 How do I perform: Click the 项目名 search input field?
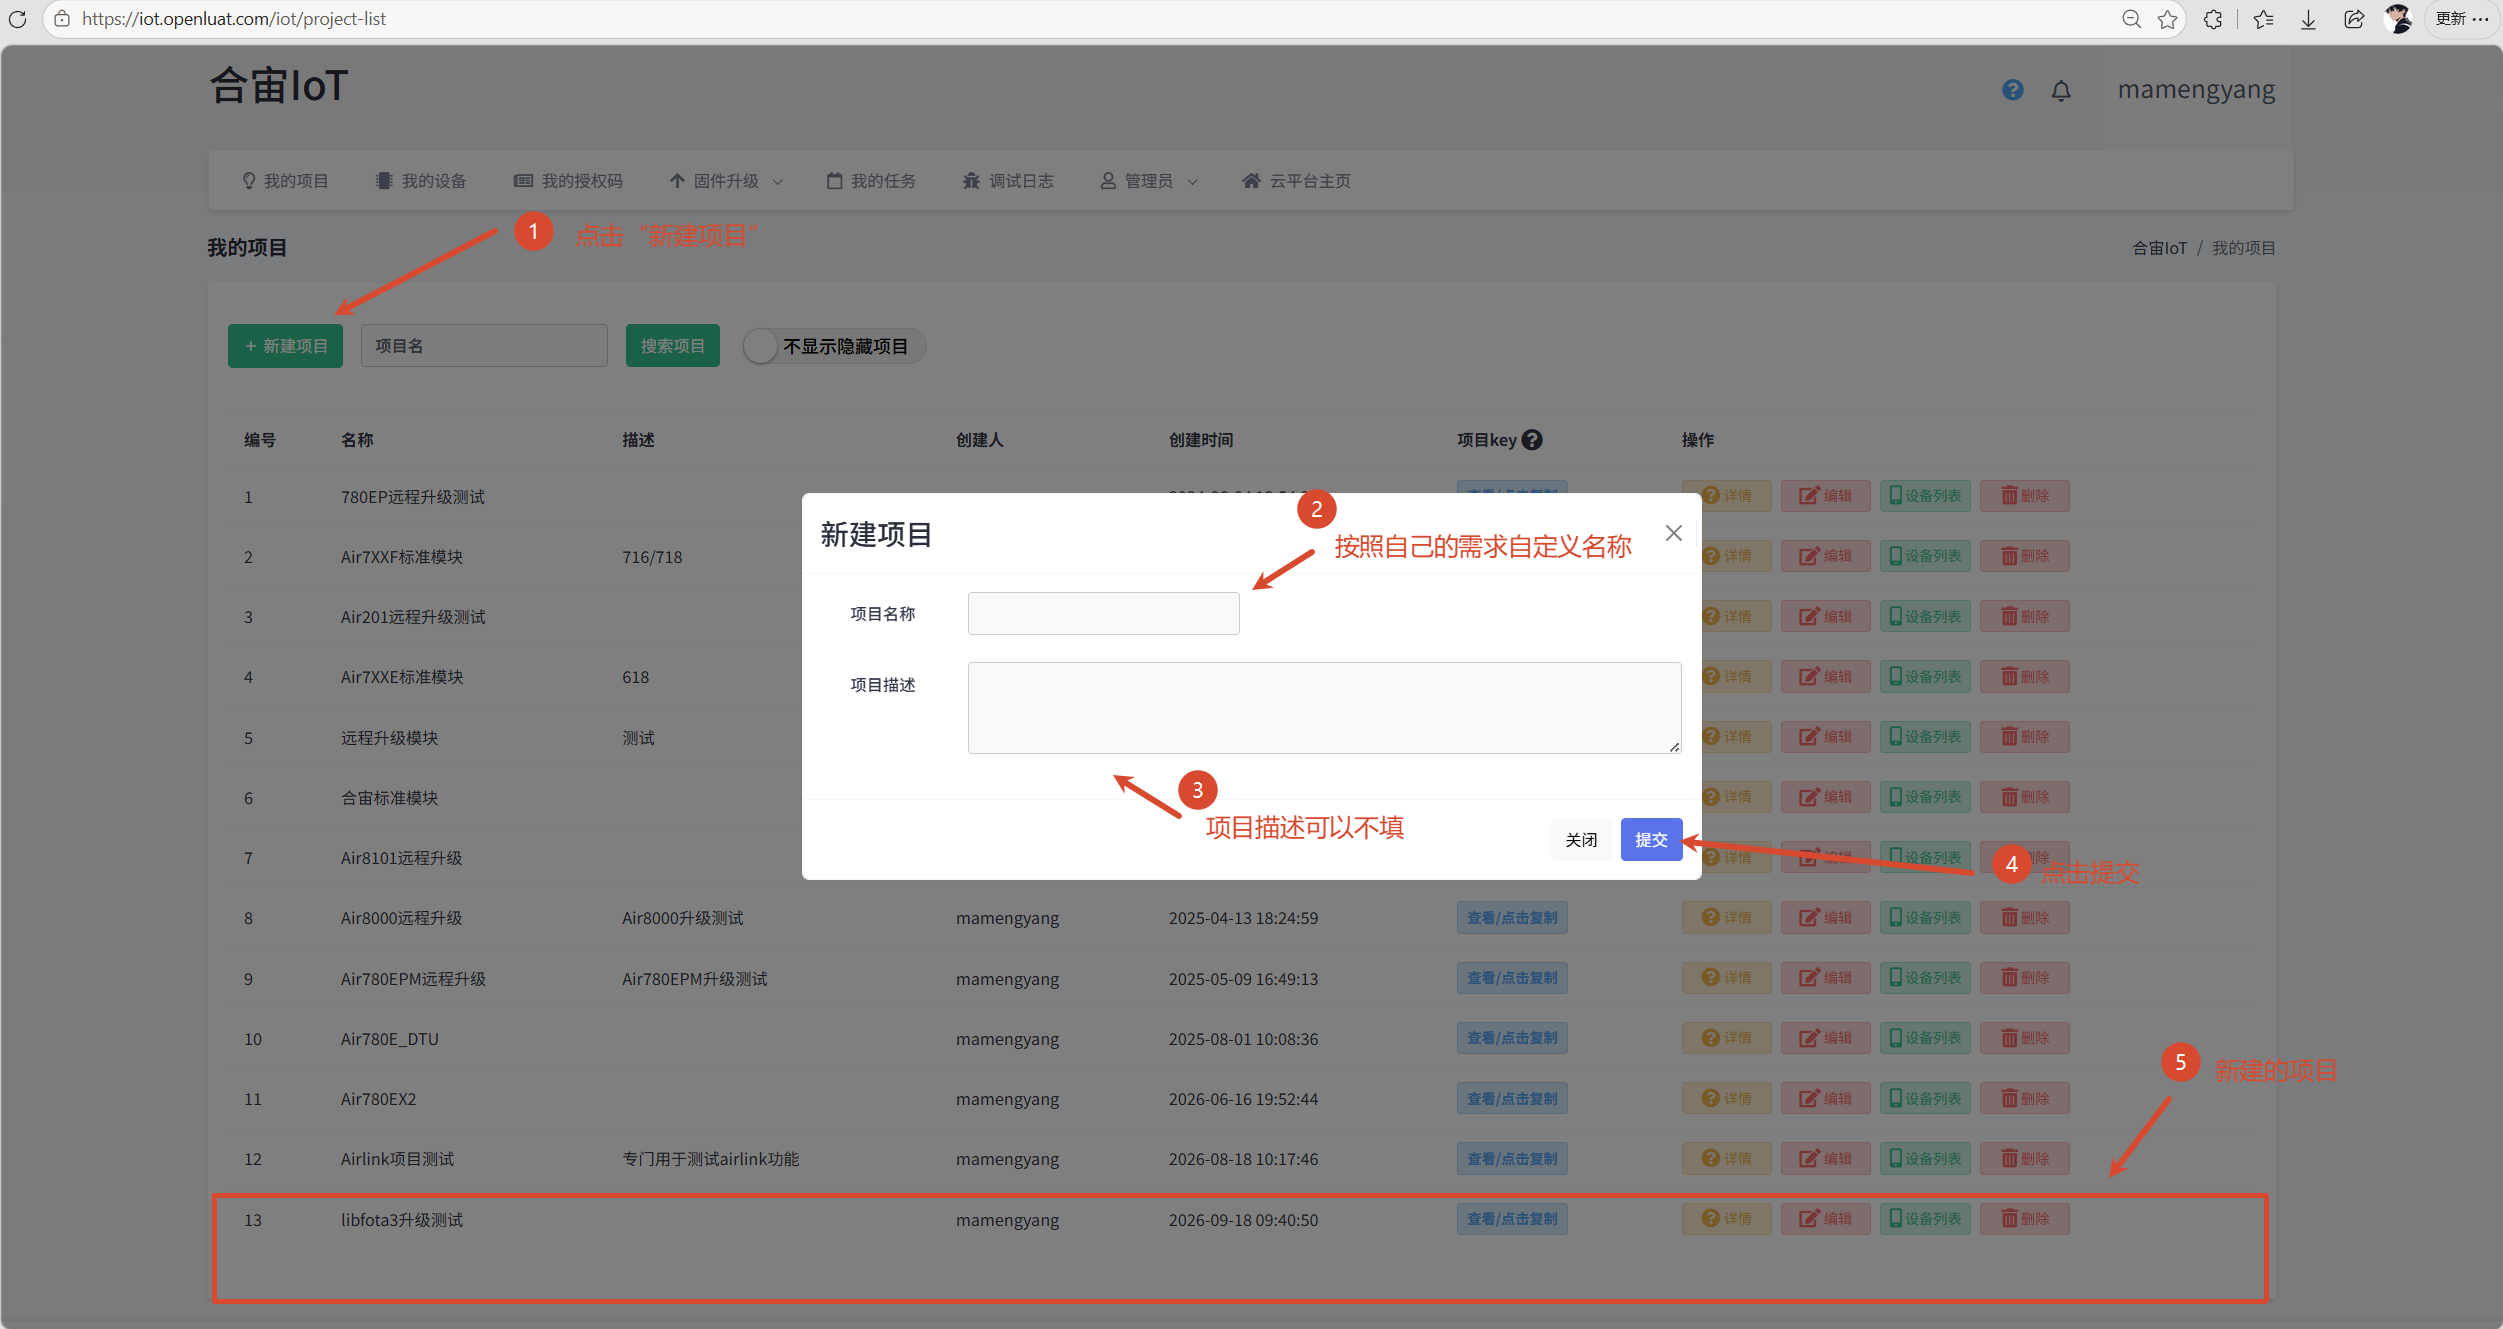point(484,346)
